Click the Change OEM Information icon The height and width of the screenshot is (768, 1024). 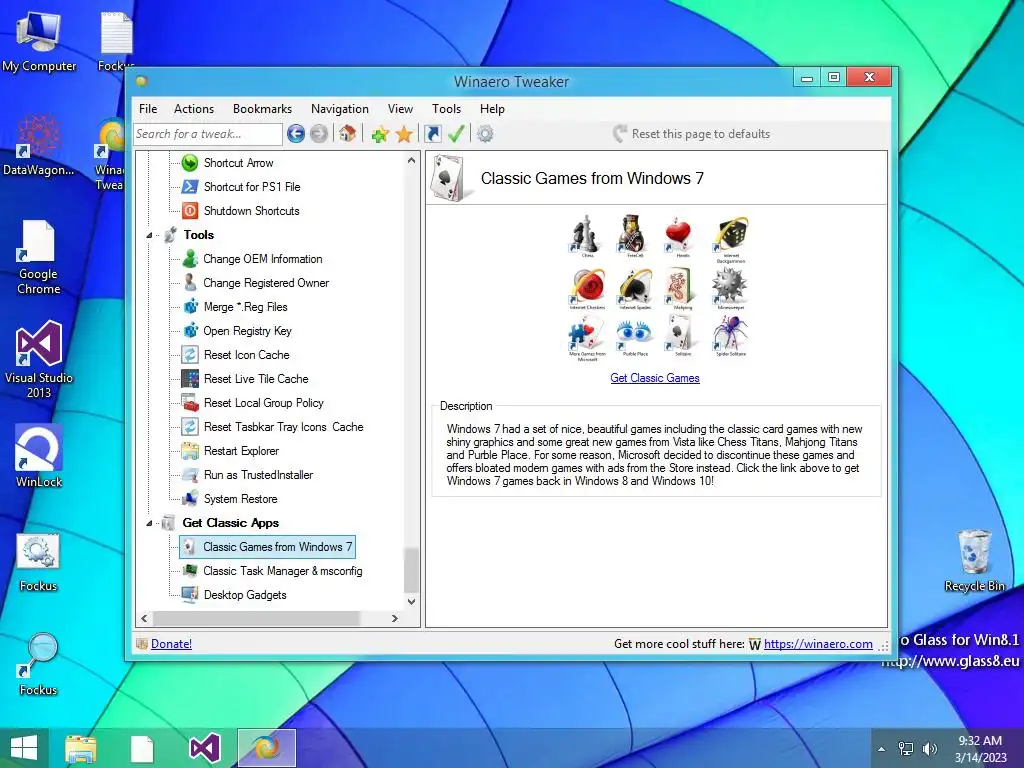click(x=190, y=259)
